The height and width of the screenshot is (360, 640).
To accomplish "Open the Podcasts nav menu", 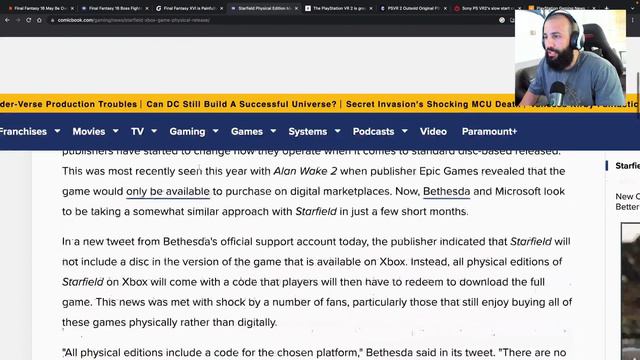I will click(x=373, y=131).
